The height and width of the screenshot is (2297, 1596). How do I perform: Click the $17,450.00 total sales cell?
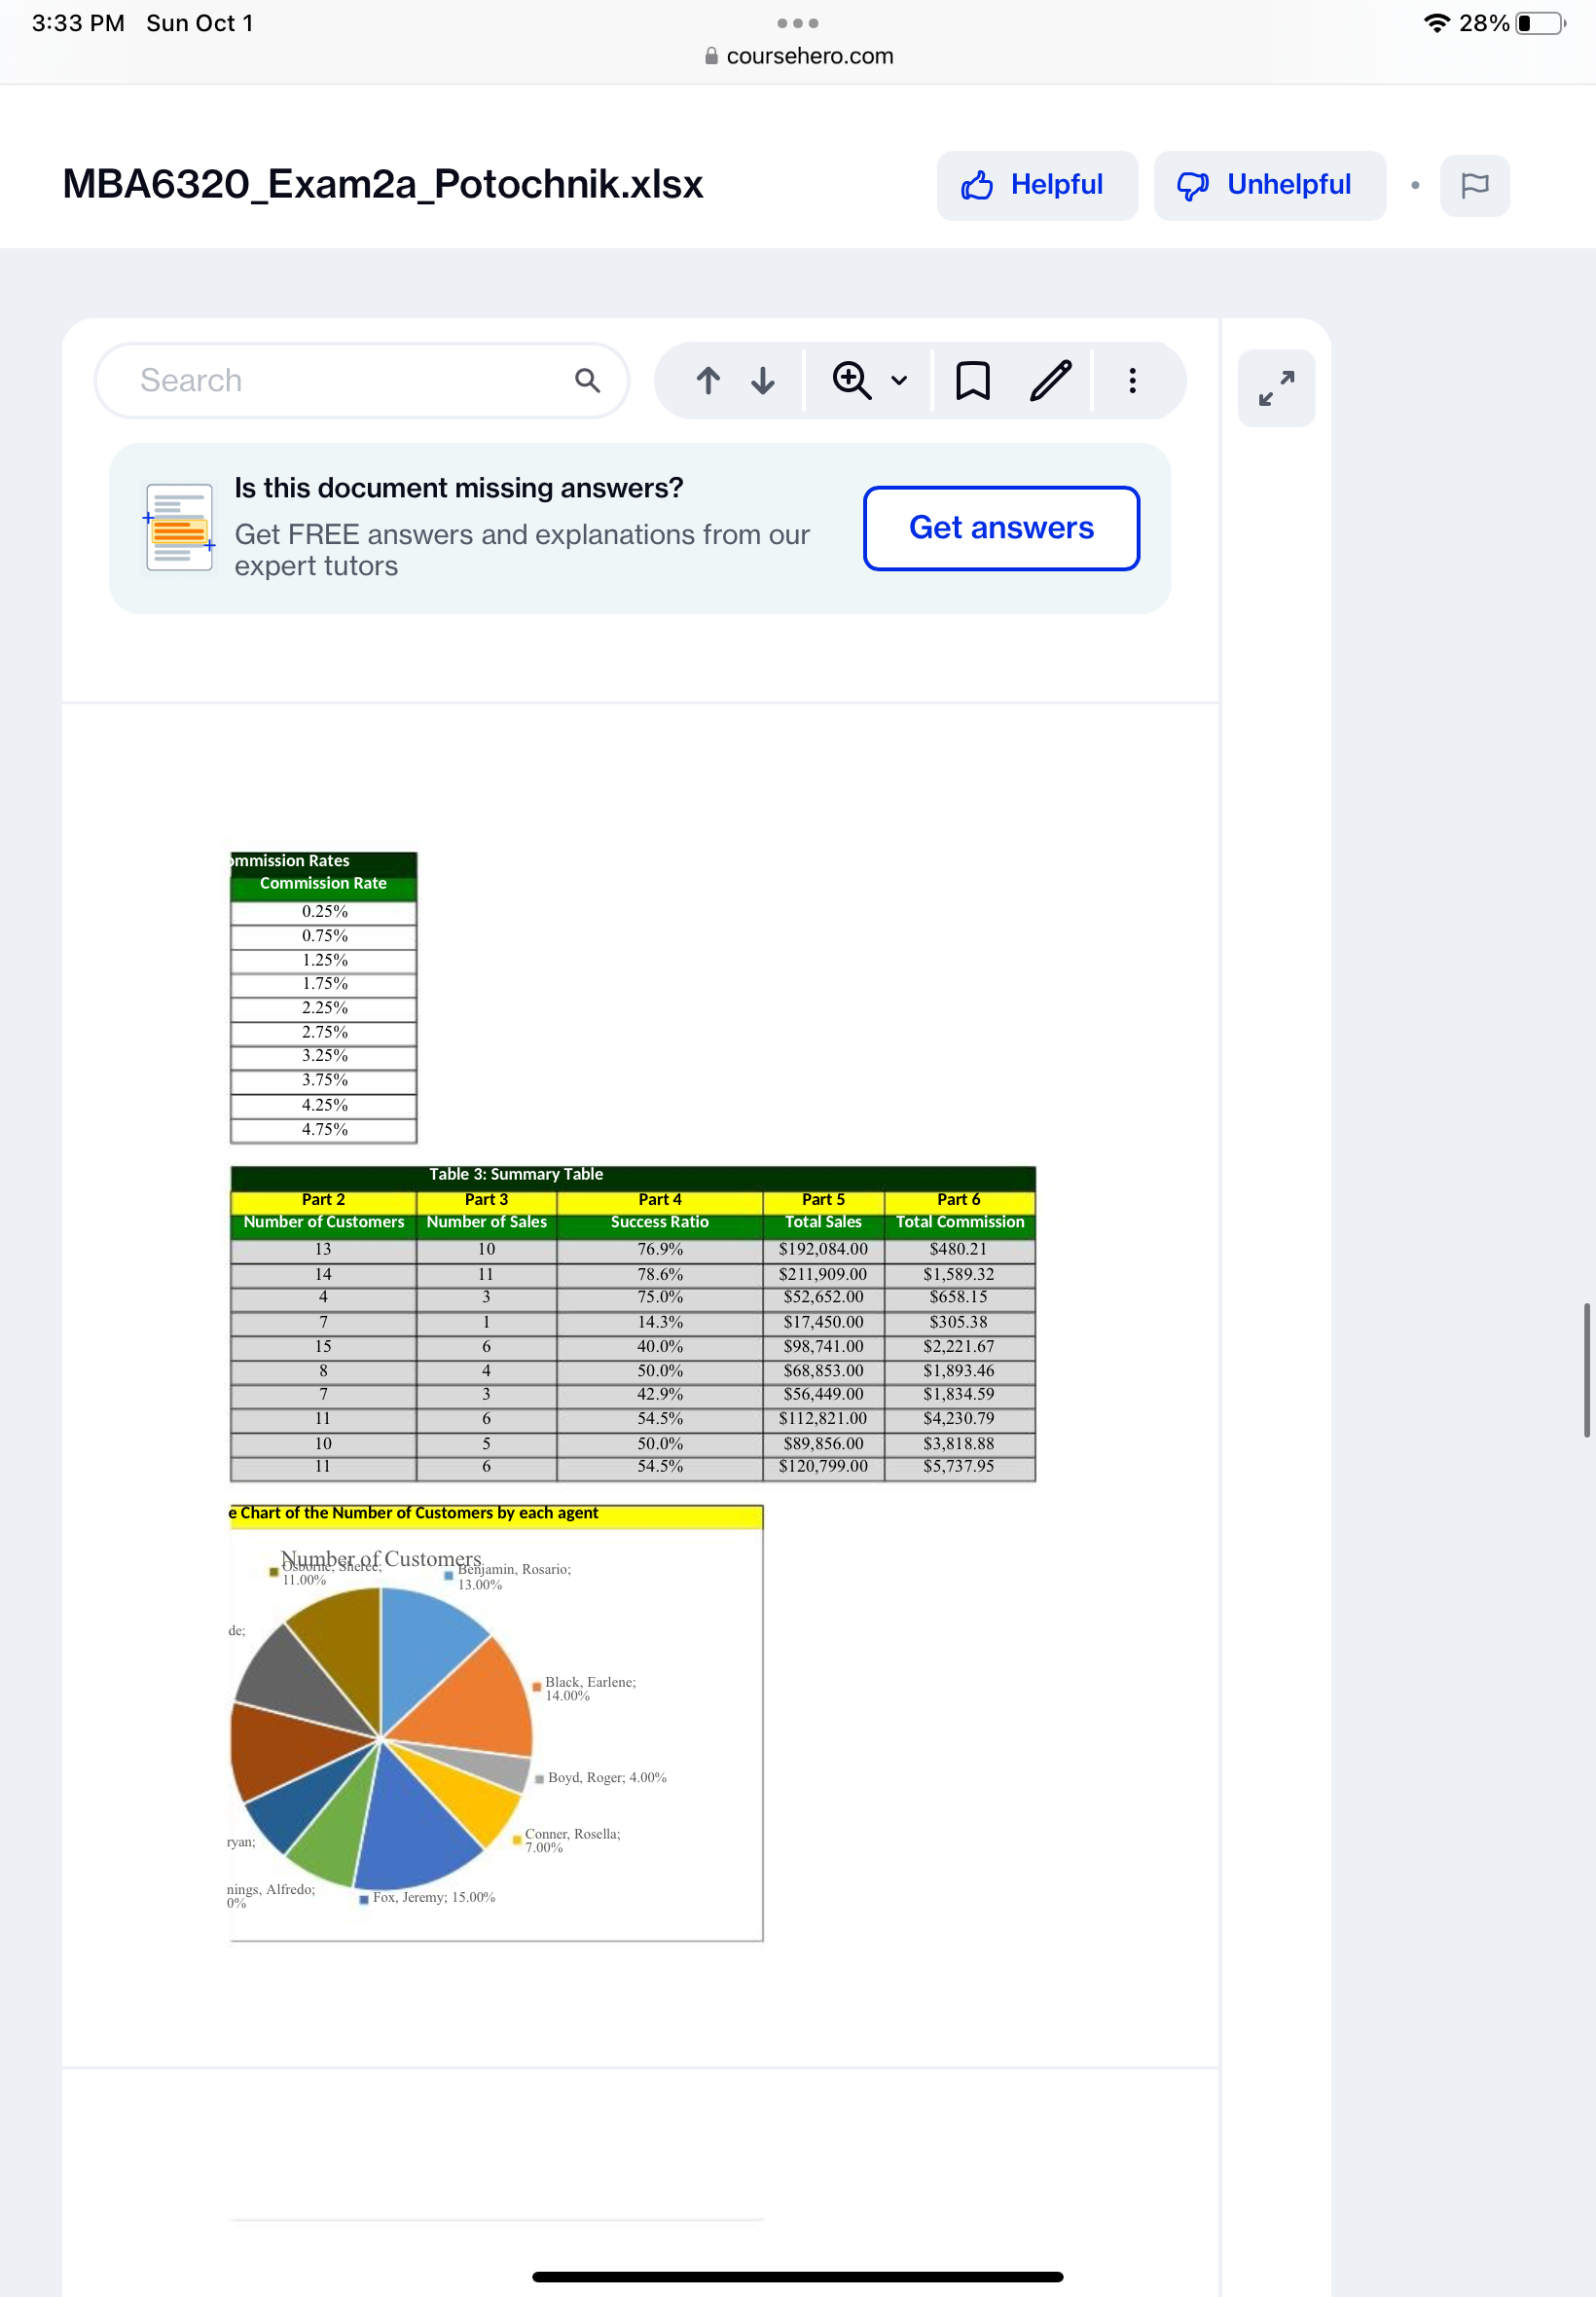click(x=823, y=1322)
